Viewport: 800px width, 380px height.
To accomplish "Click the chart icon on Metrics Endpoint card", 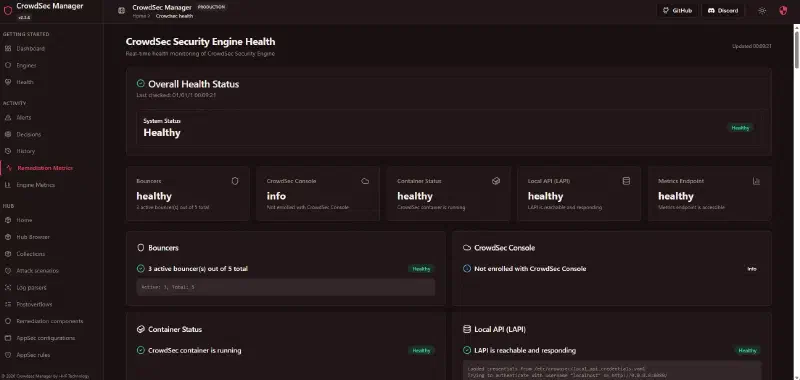I will pos(757,181).
